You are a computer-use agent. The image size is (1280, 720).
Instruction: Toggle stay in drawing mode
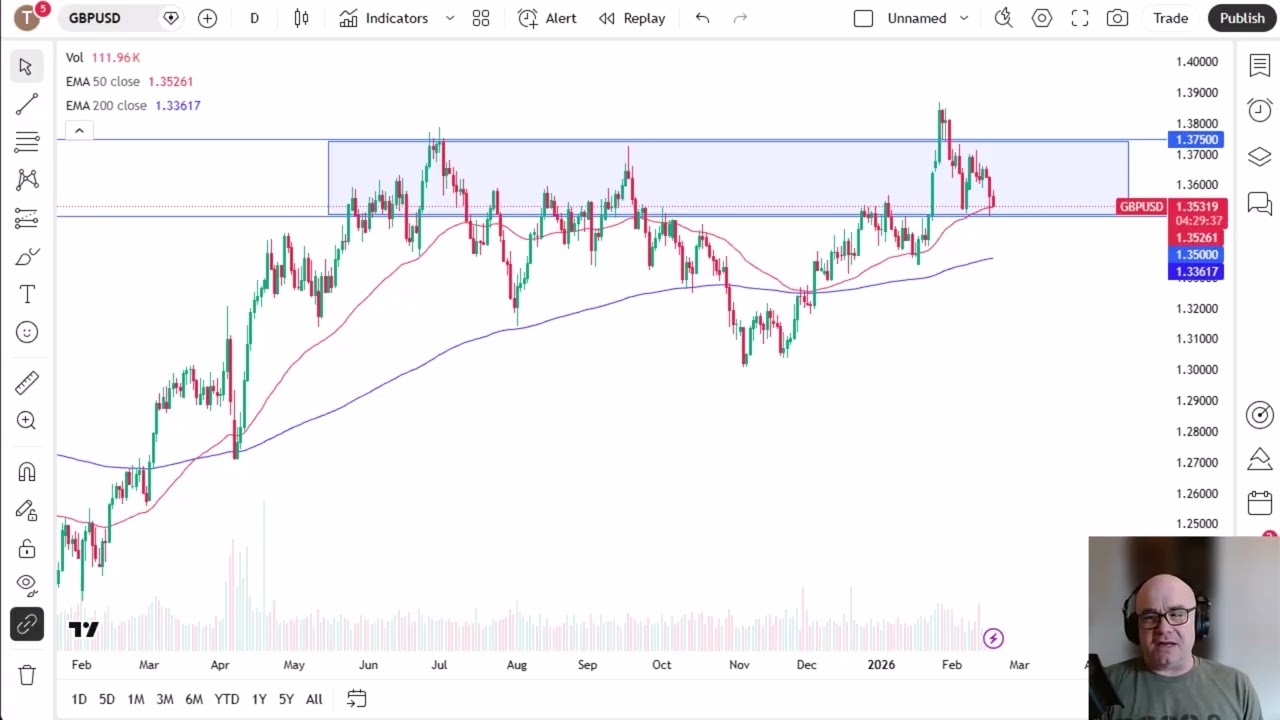[26, 510]
